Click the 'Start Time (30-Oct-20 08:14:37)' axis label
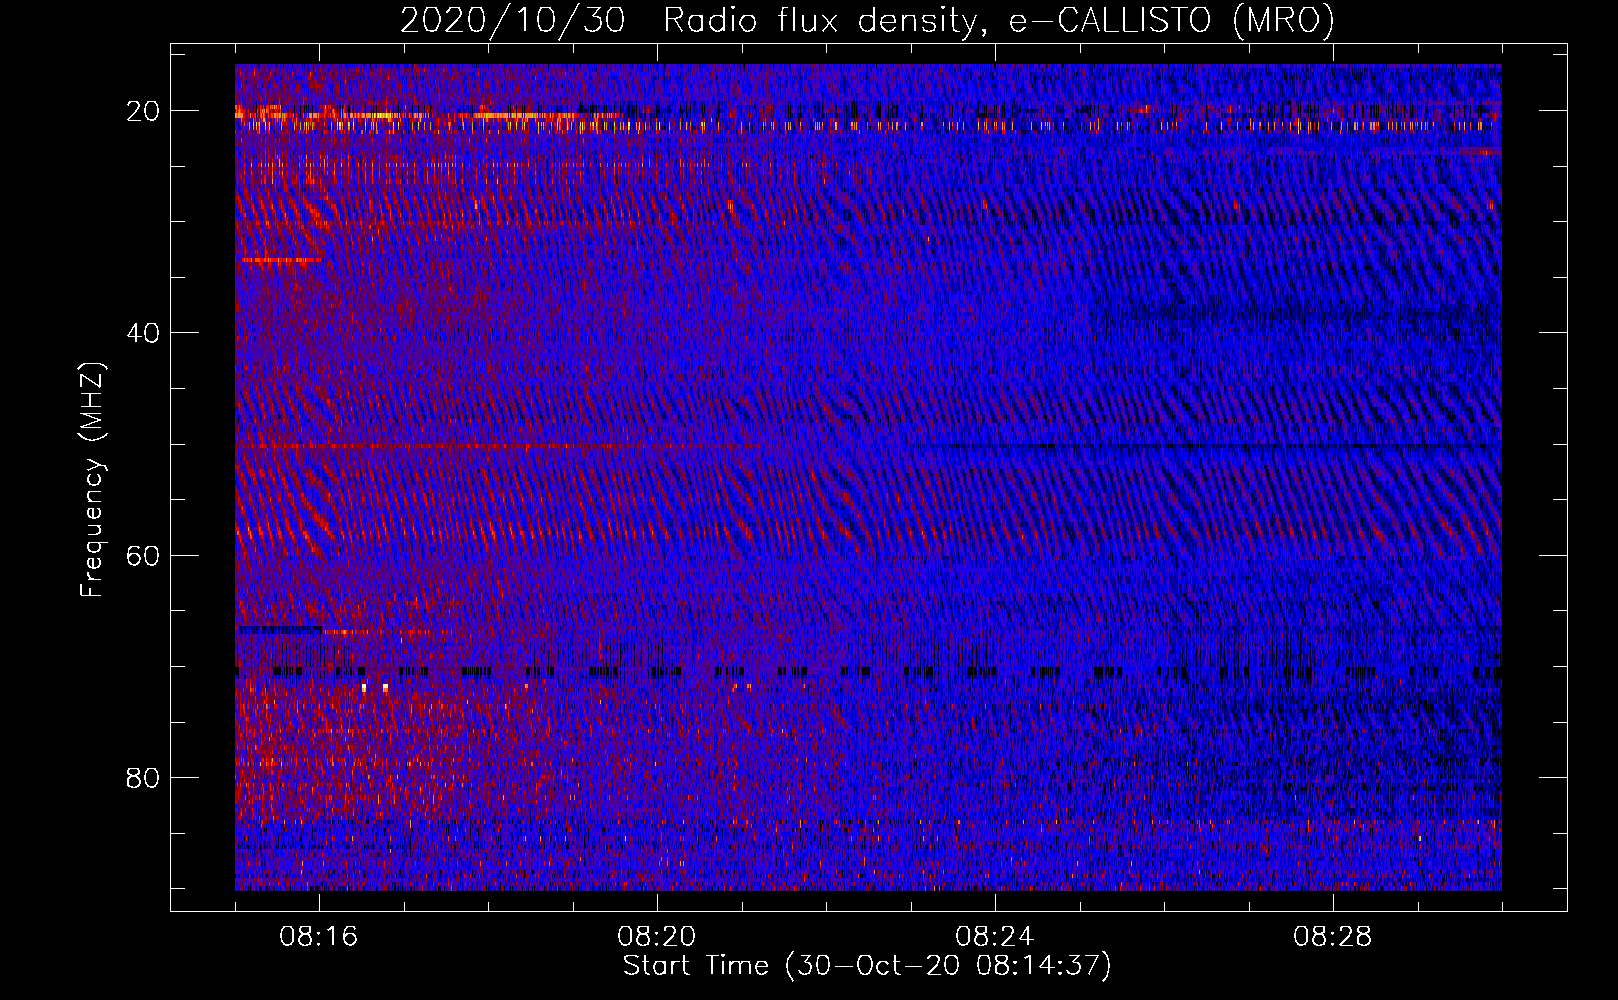Viewport: 1618px width, 1000px height. [x=867, y=966]
